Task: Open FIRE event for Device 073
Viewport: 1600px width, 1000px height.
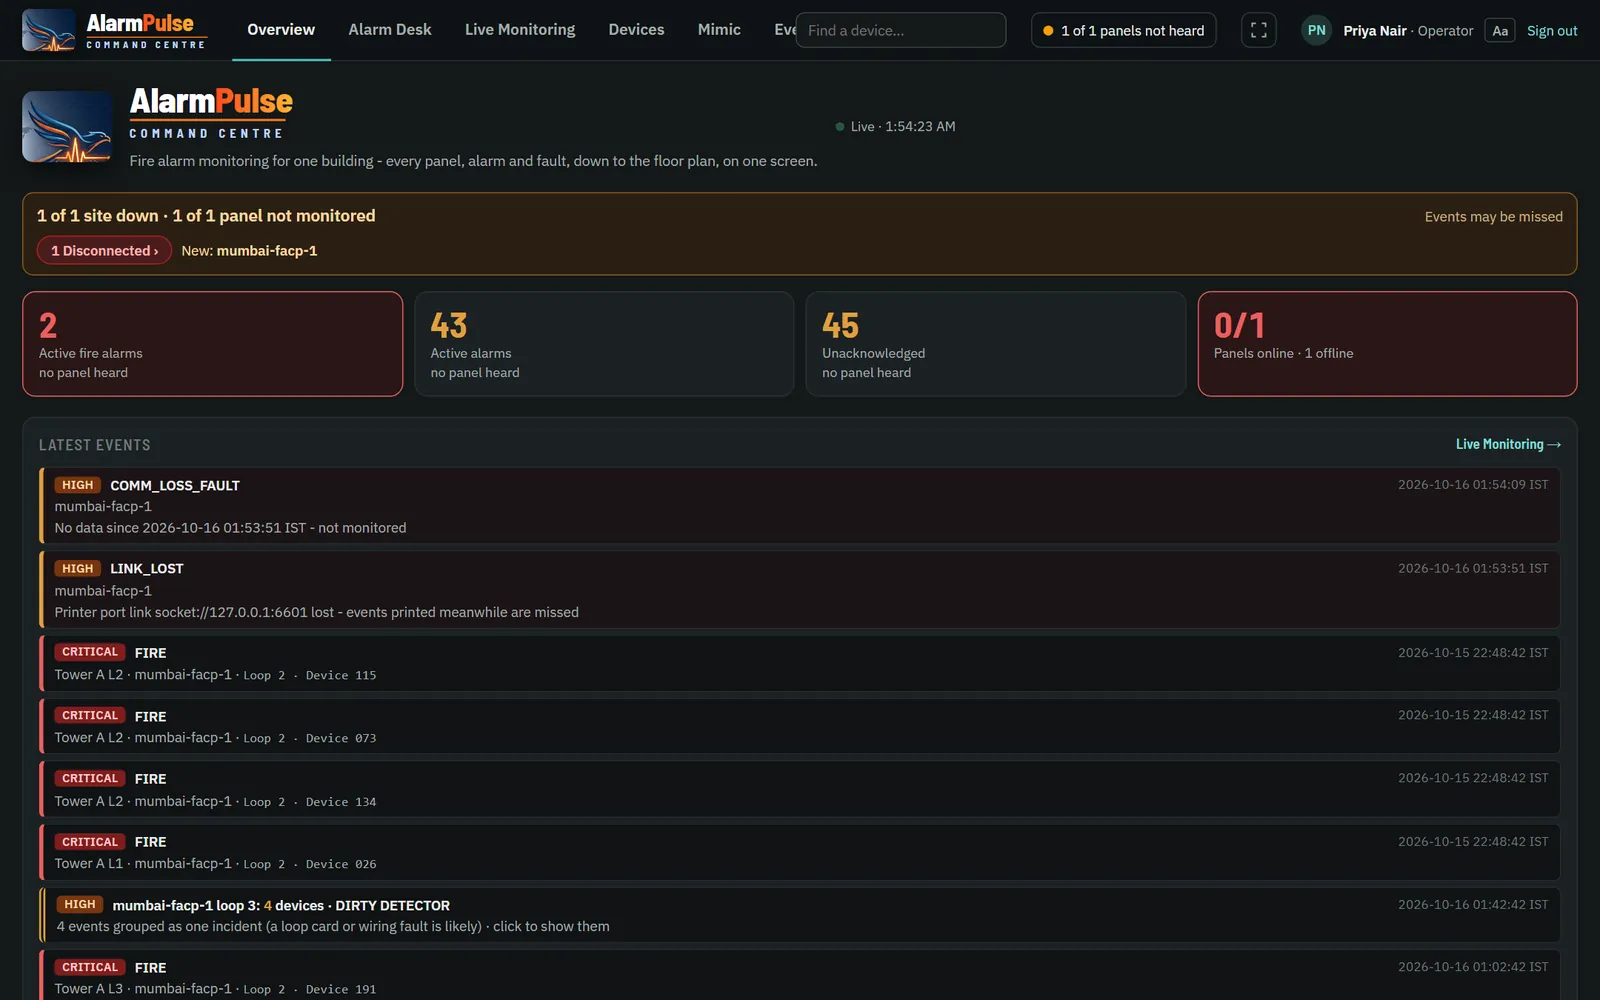Action: 800,726
